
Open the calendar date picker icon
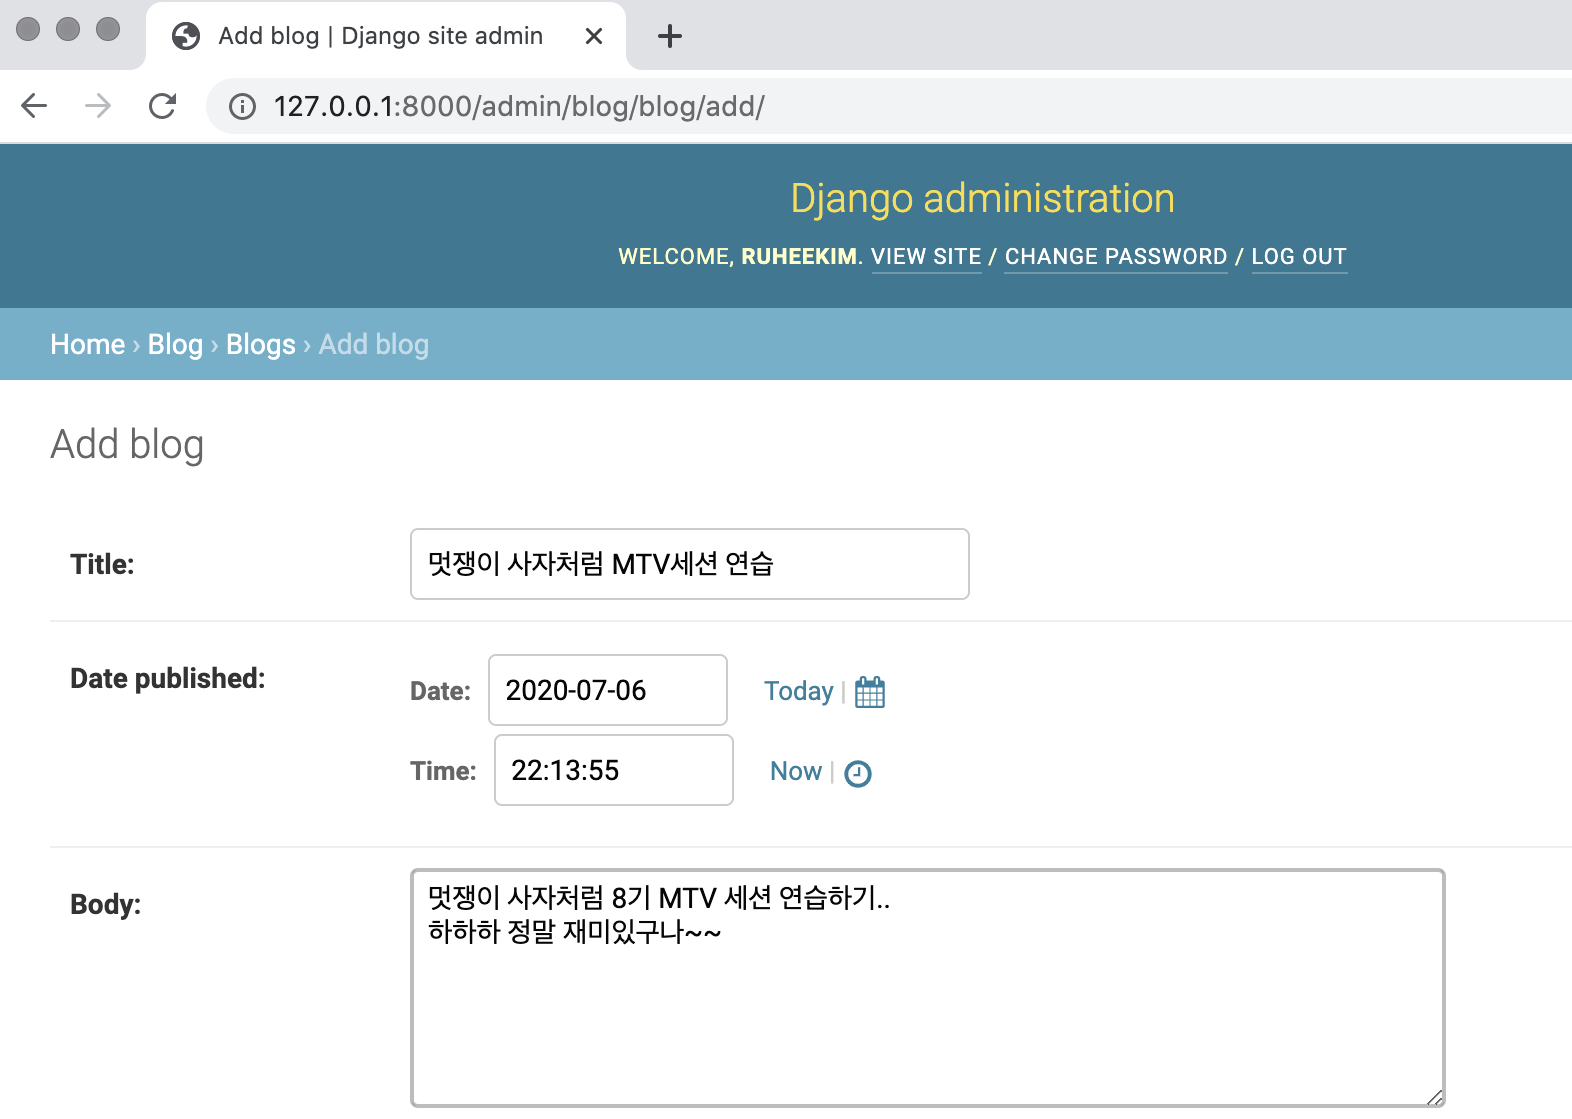(870, 692)
